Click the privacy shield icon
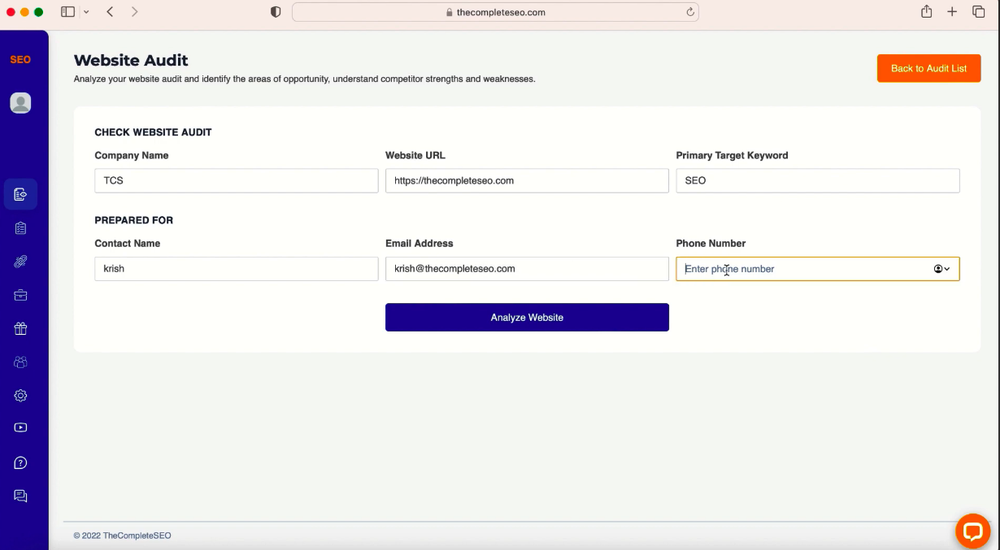Screen dimensions: 1000x550 coord(276,11)
